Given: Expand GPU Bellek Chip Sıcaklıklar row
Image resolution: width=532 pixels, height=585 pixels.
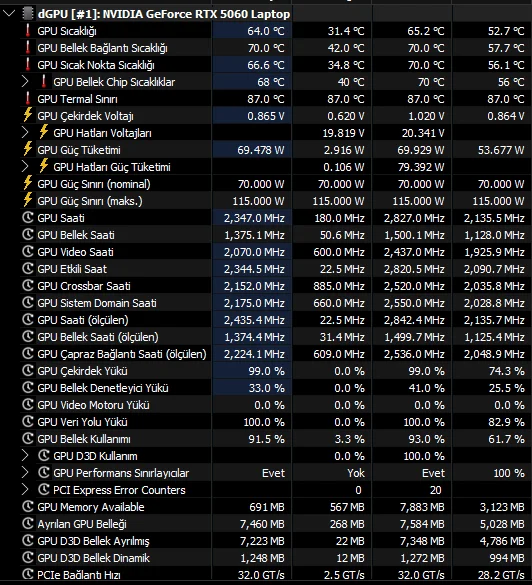Looking at the screenshot, I should [x=25, y=82].
